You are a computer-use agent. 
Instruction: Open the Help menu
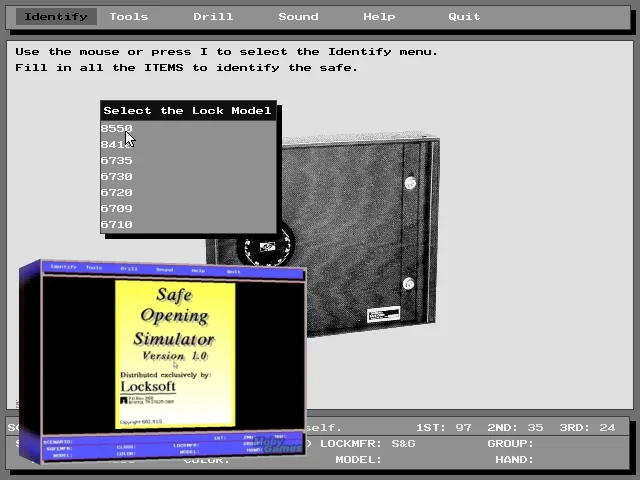pos(379,17)
